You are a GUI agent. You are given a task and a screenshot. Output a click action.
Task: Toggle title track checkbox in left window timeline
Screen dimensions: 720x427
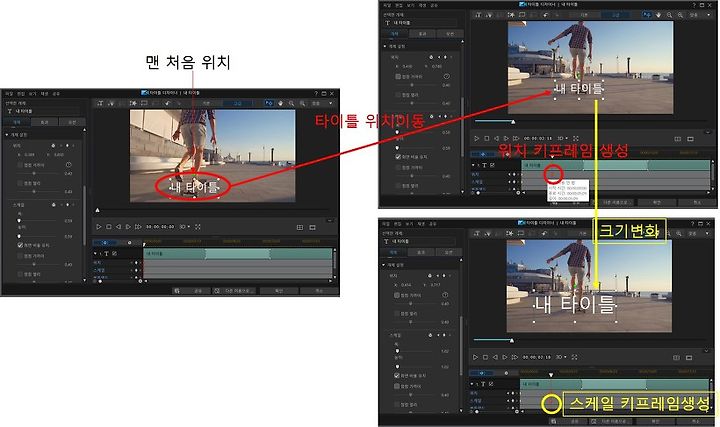coord(114,253)
